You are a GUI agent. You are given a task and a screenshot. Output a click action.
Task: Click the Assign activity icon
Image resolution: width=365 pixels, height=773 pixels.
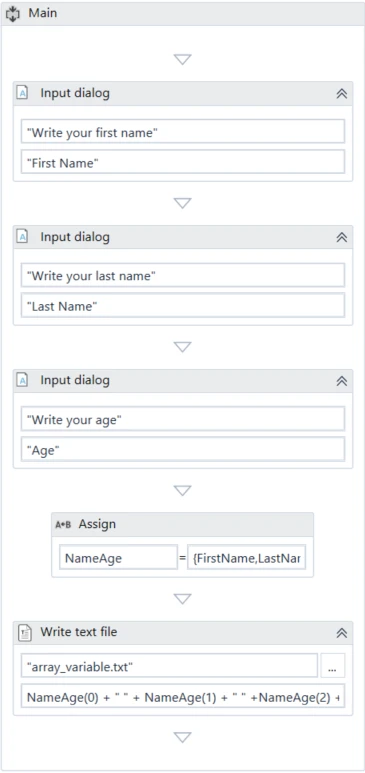63,525
